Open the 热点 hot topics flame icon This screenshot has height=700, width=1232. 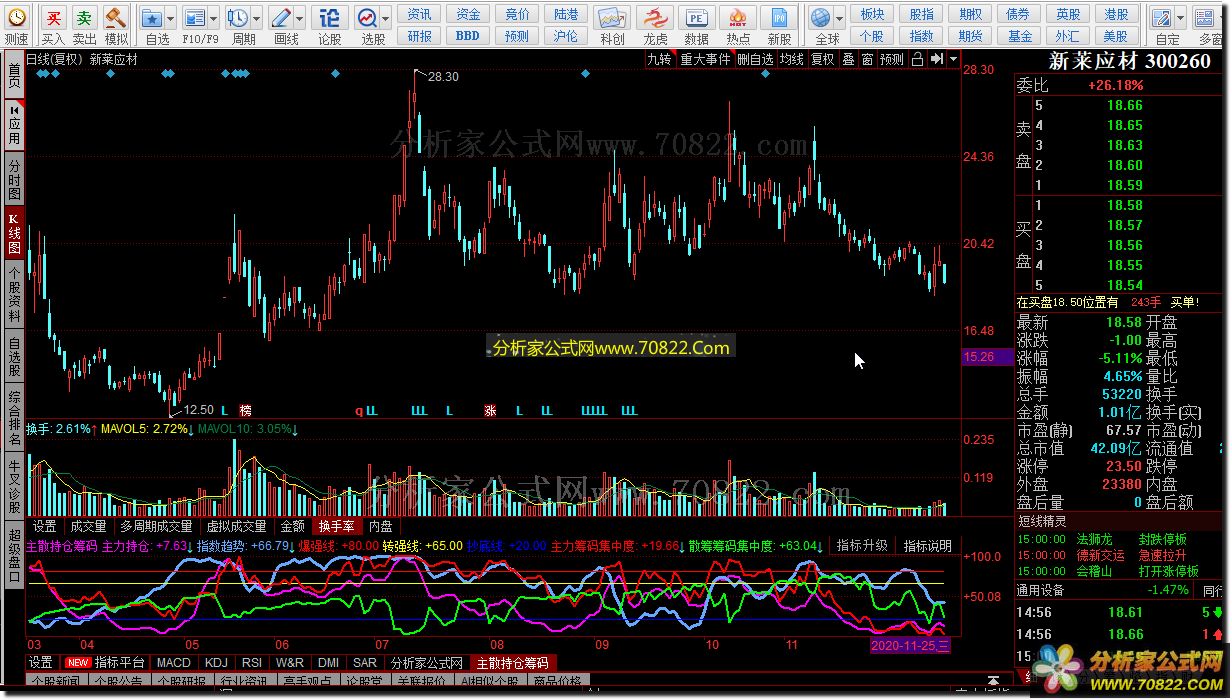738,18
